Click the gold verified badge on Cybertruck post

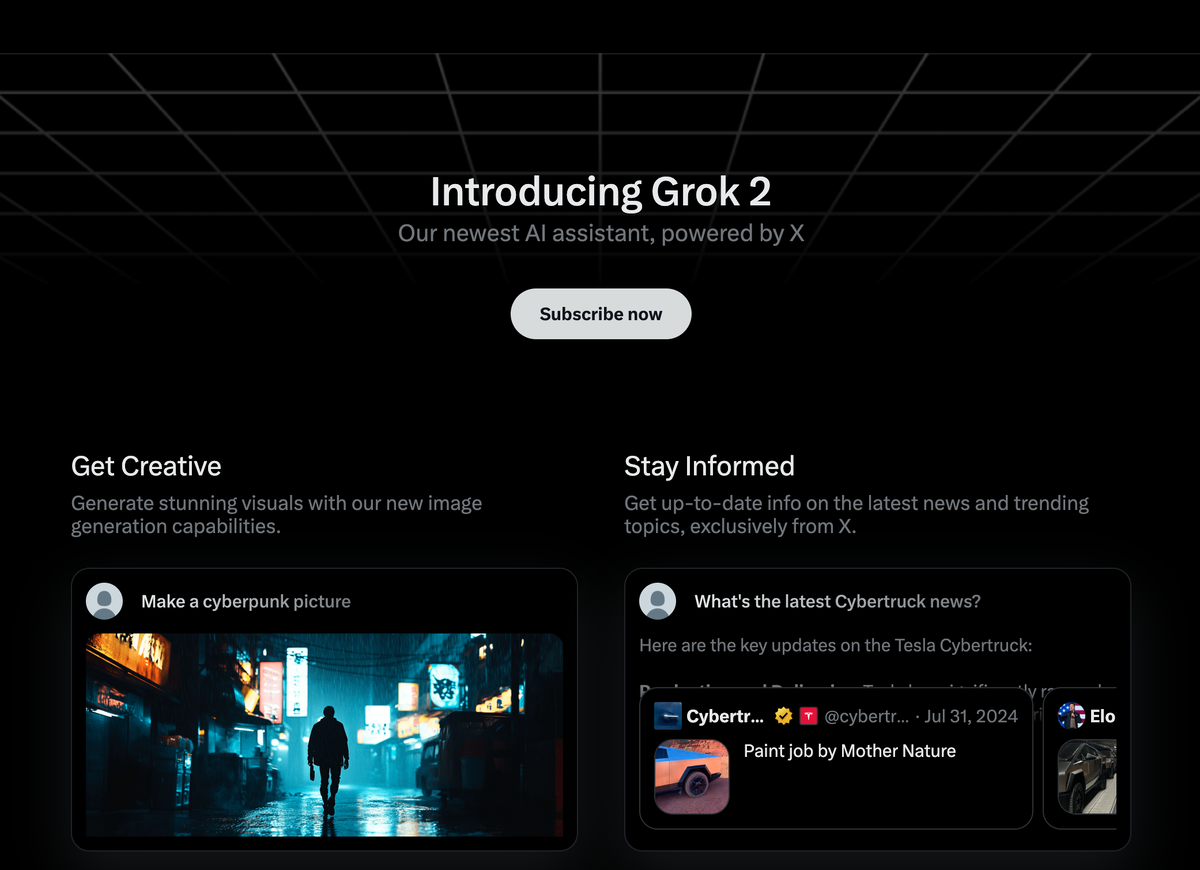(x=784, y=716)
